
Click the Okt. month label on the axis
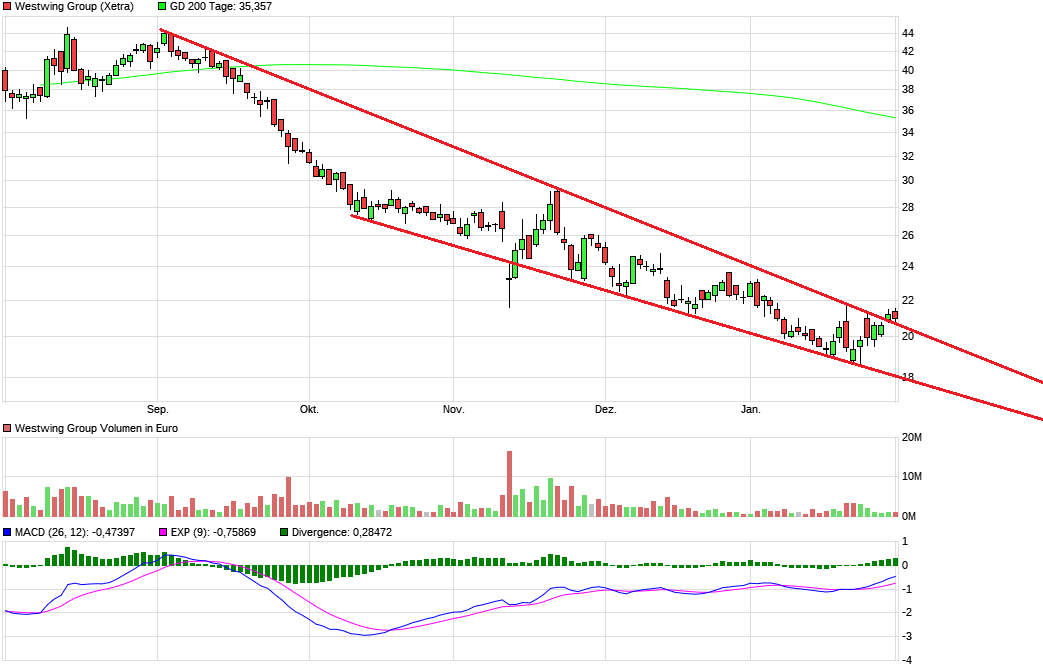click(309, 409)
